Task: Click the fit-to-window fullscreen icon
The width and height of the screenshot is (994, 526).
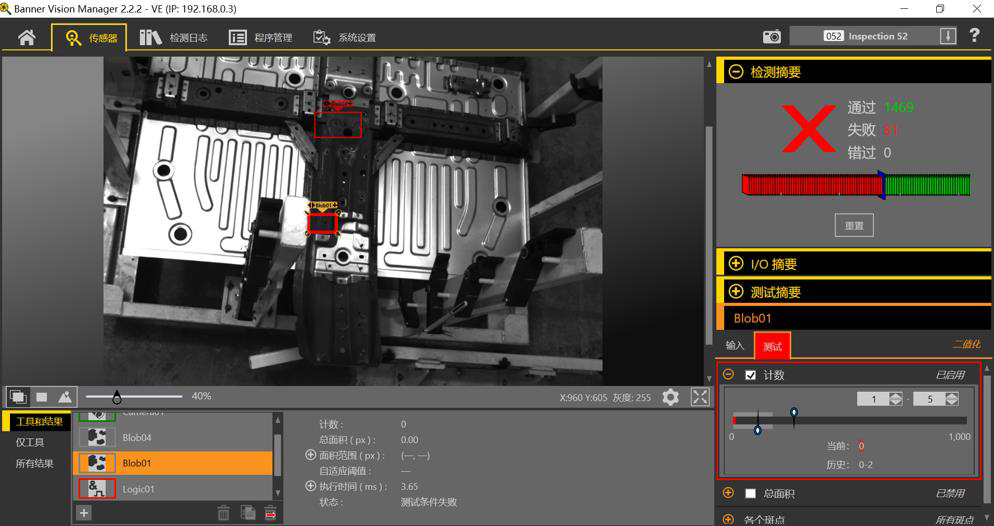Action: (700, 397)
